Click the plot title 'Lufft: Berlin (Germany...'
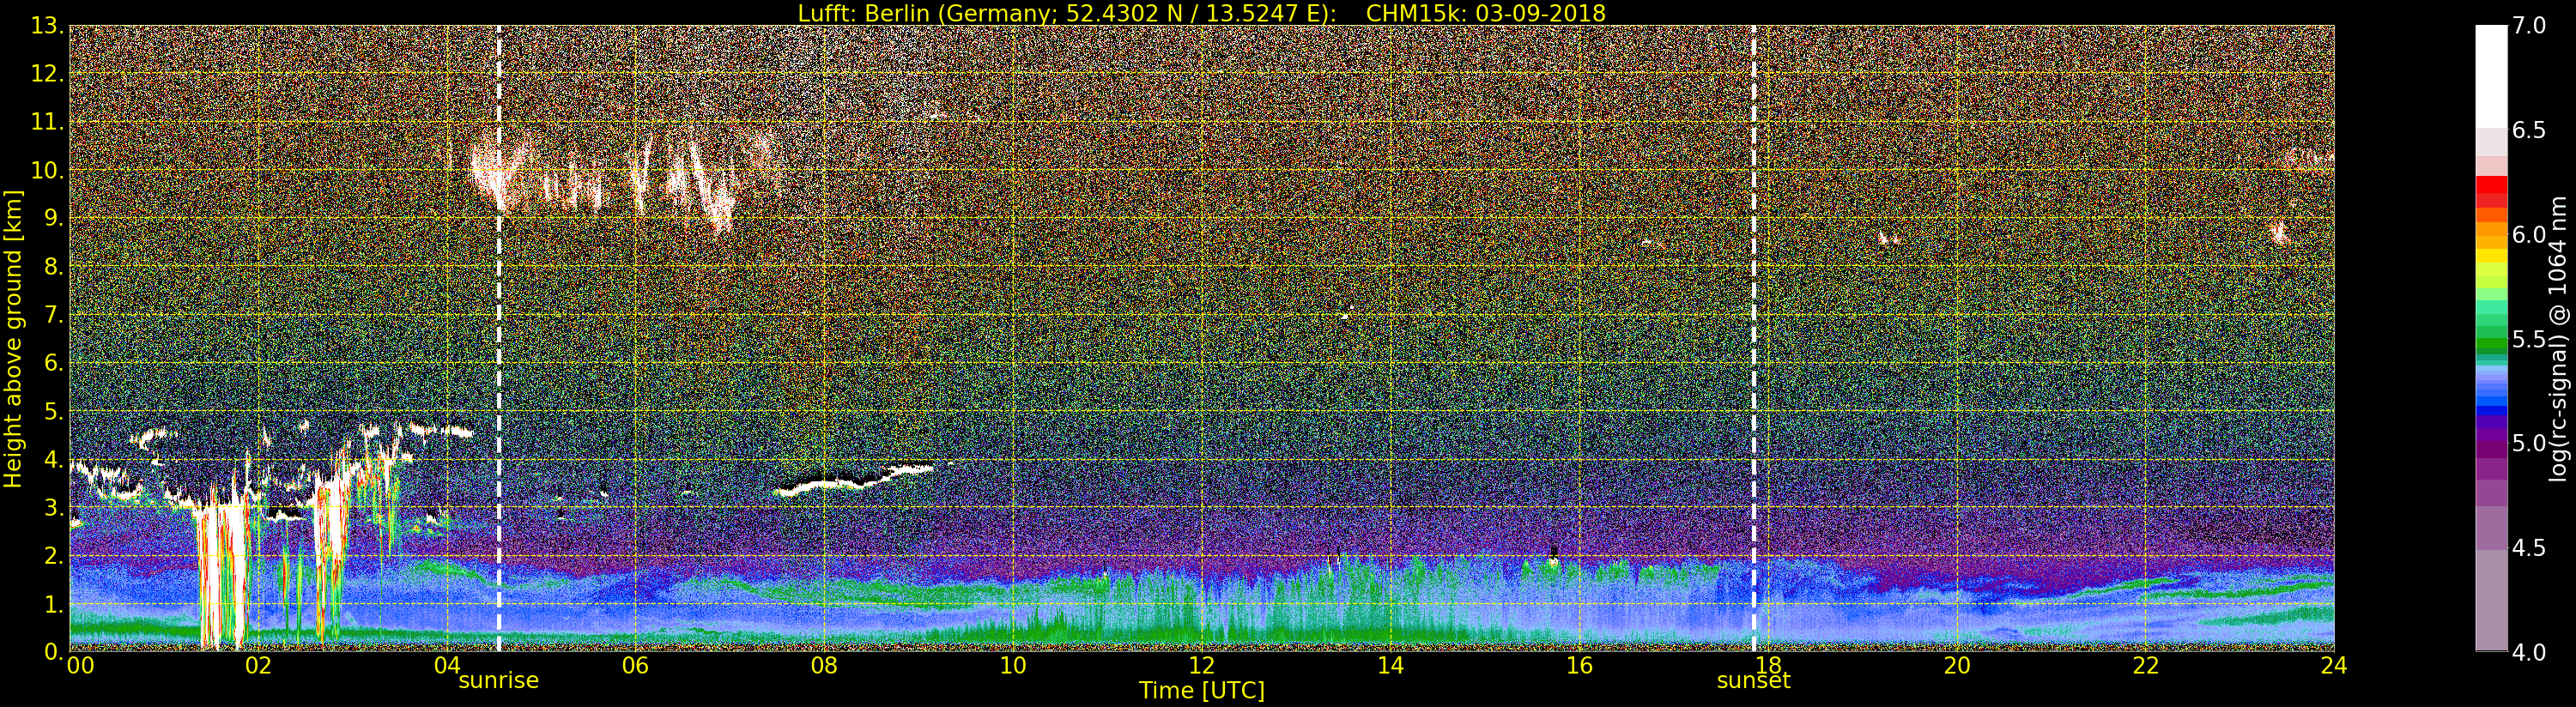 point(1202,13)
